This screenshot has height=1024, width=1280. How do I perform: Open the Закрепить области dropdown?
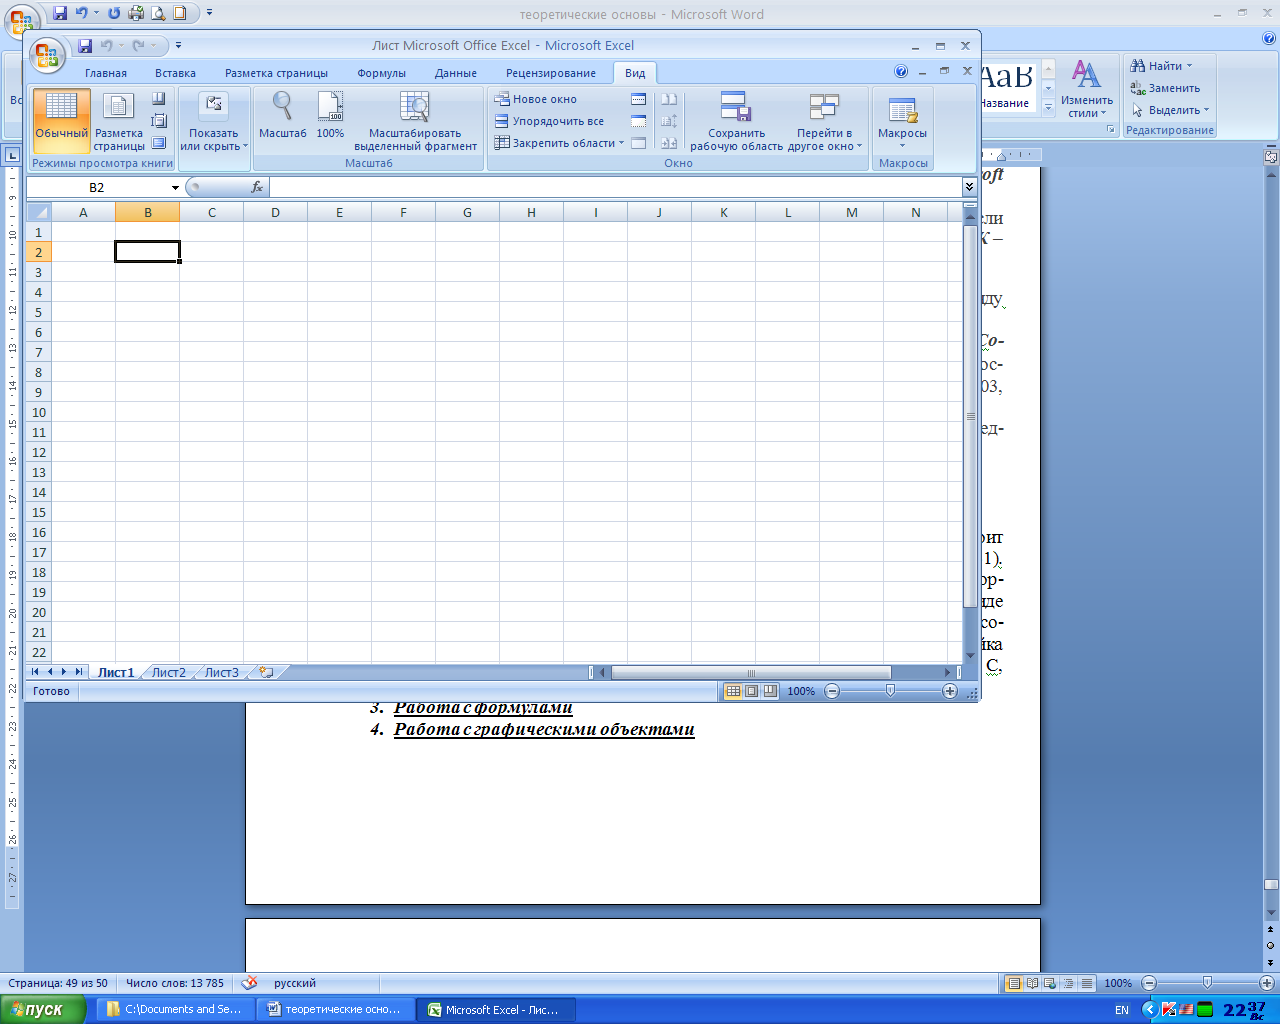(x=559, y=143)
